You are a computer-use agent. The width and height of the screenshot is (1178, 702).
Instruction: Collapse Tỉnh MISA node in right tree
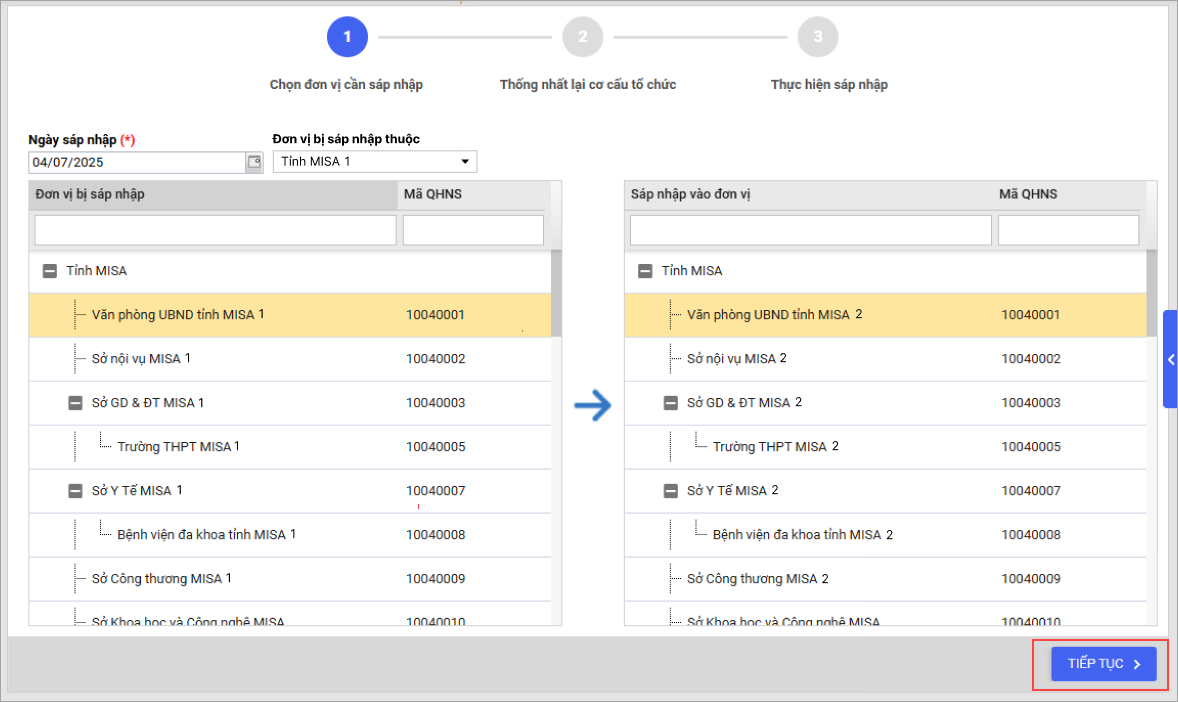[x=645, y=271]
